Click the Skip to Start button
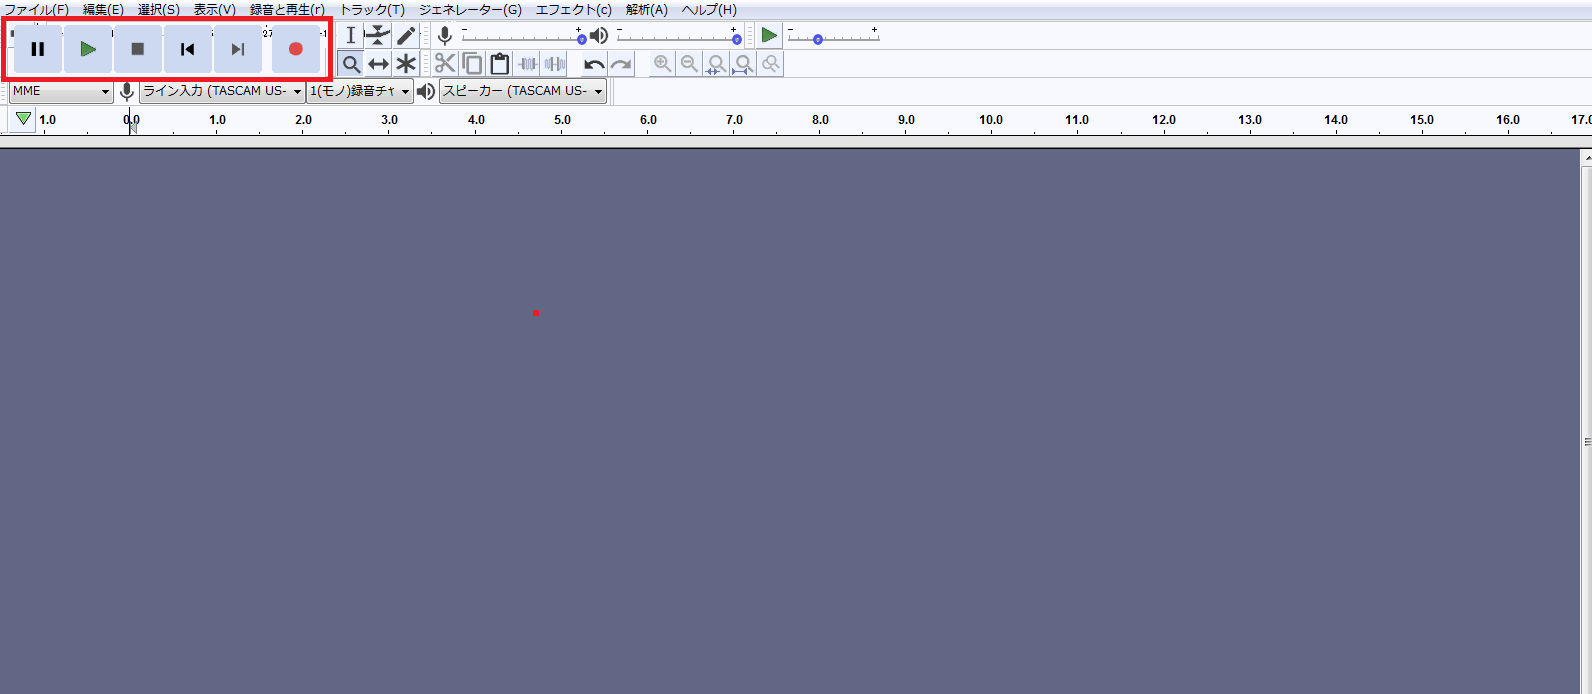This screenshot has height=694, width=1592. click(187, 49)
